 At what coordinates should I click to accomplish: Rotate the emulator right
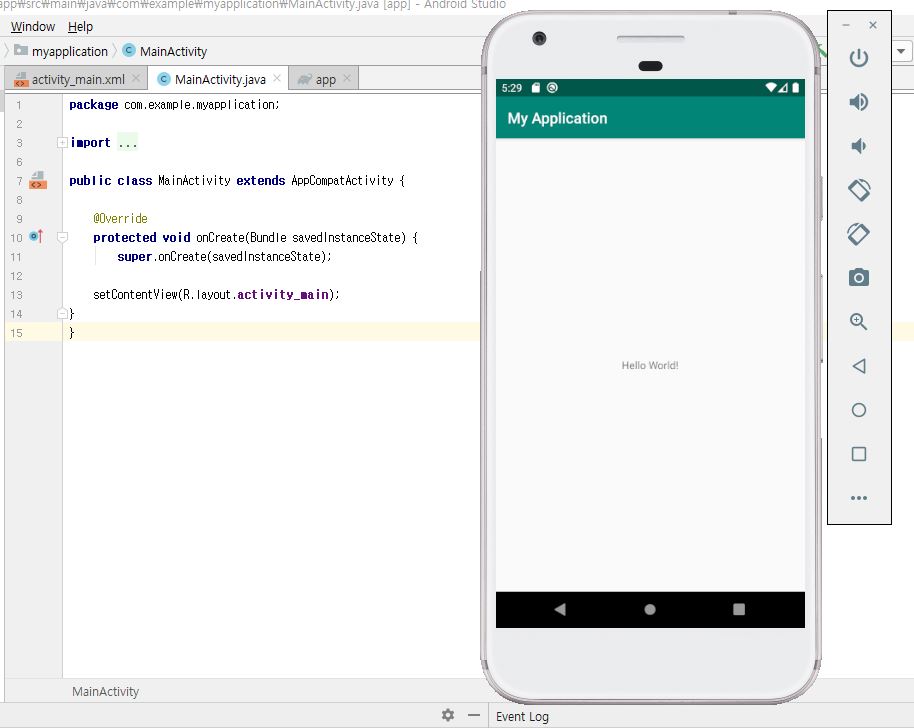(858, 234)
